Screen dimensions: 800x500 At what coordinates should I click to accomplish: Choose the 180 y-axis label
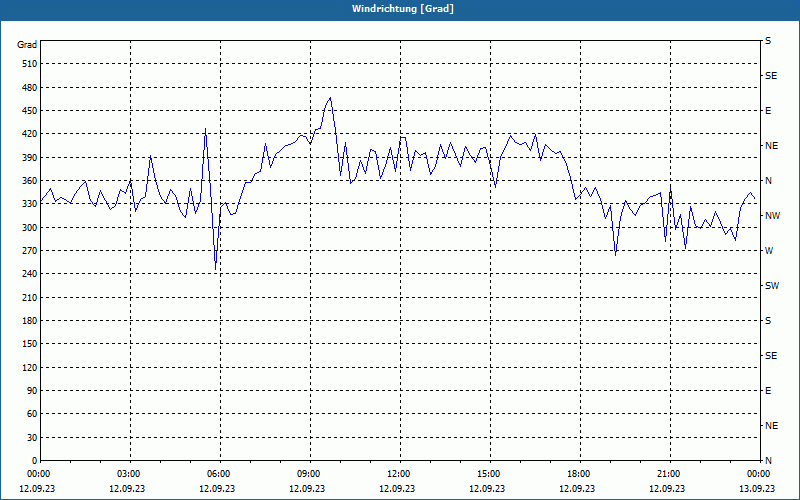click(x=30, y=320)
